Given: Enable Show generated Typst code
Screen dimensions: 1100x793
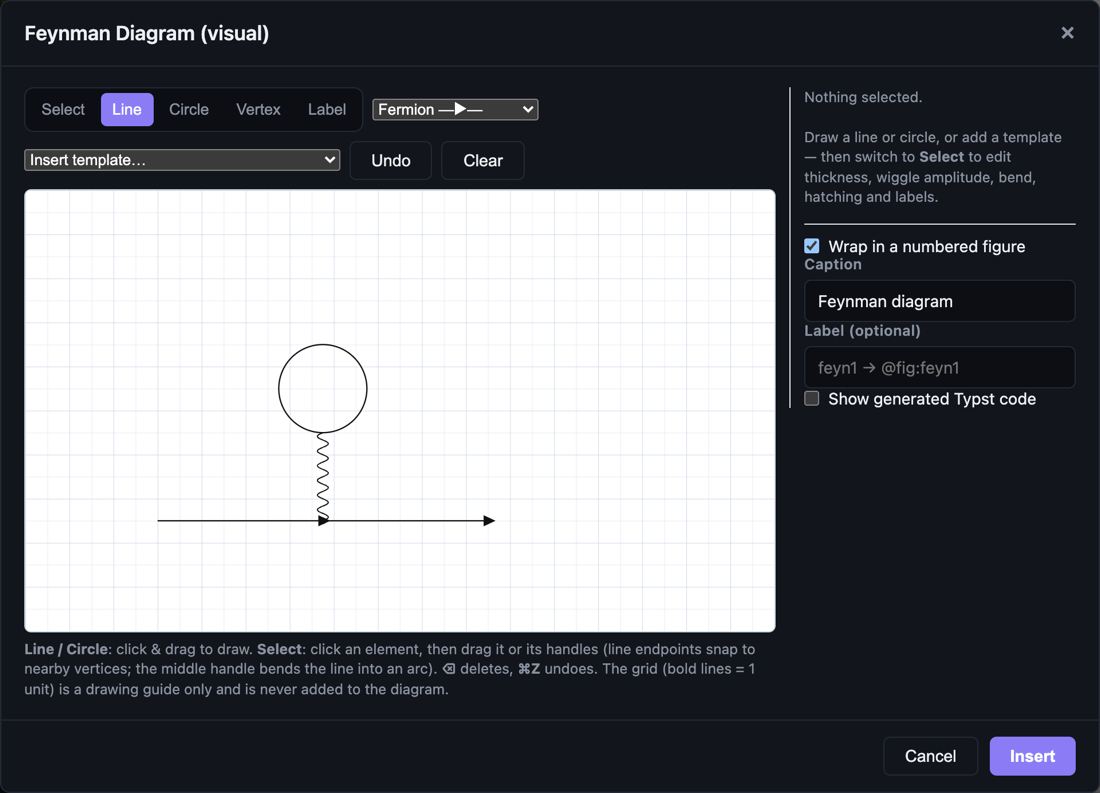Looking at the screenshot, I should 812,399.
